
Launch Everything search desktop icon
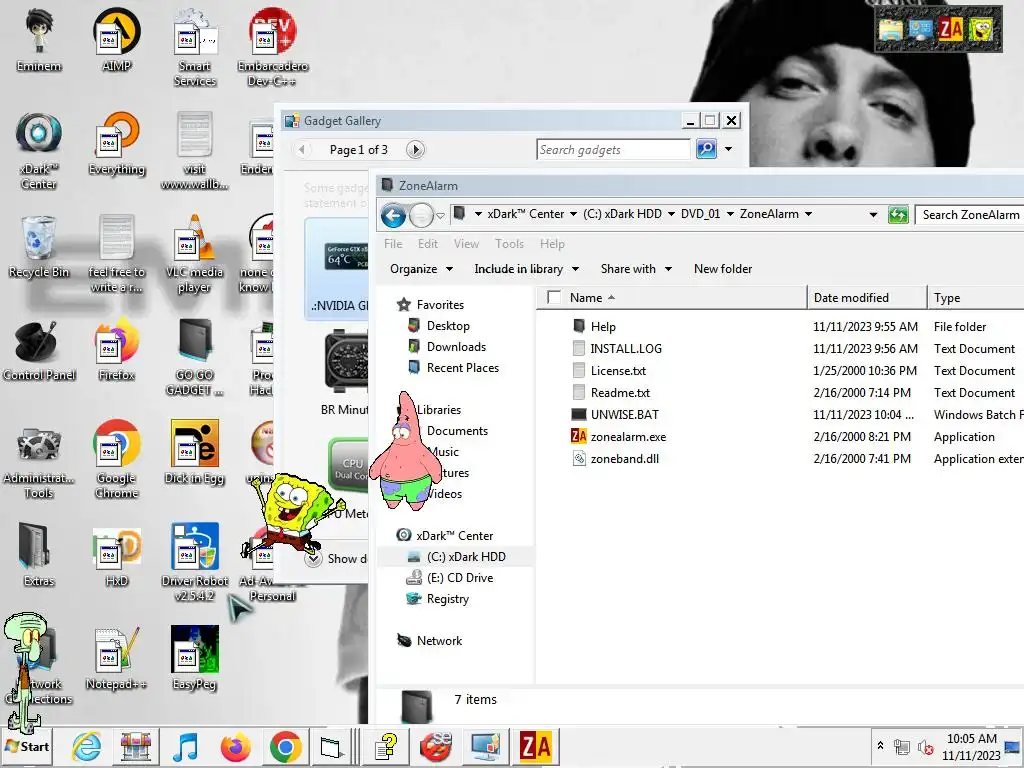116,144
